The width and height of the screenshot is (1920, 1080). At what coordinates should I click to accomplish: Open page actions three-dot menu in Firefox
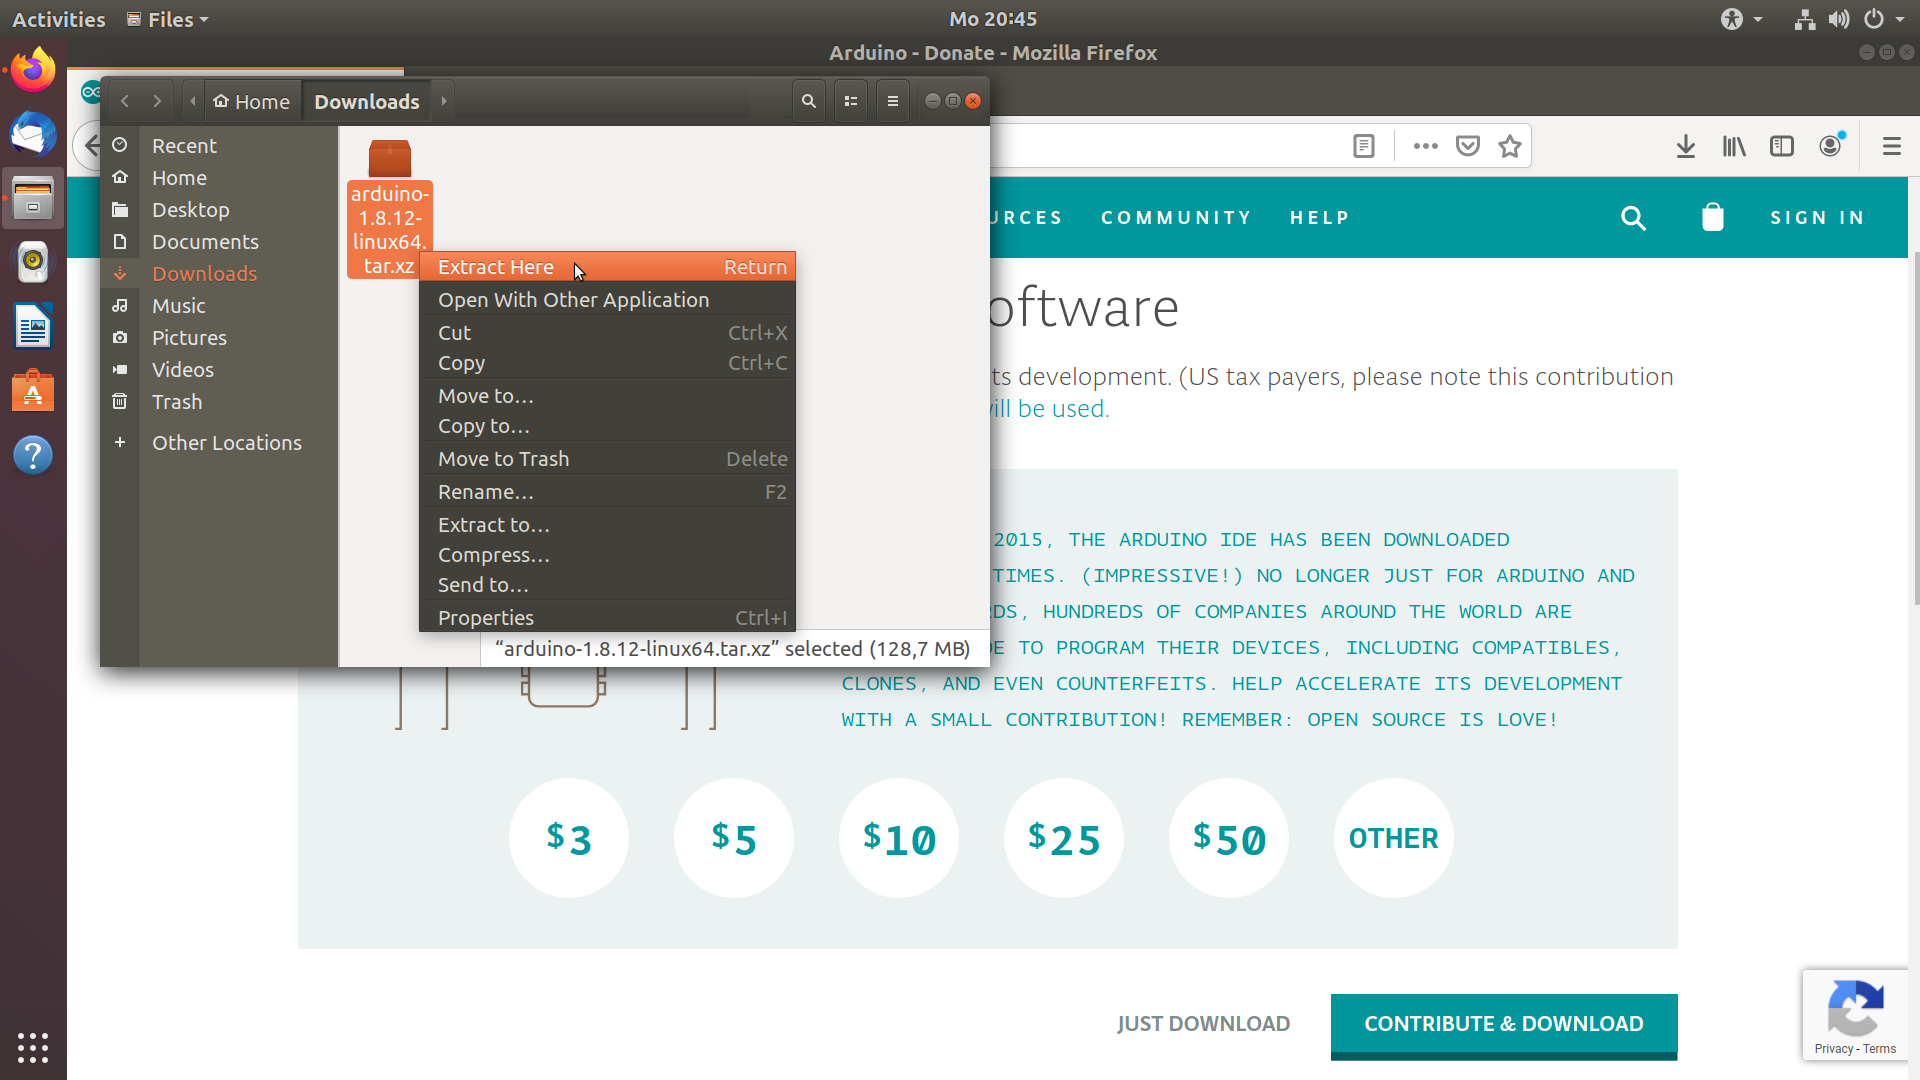[1426, 146]
